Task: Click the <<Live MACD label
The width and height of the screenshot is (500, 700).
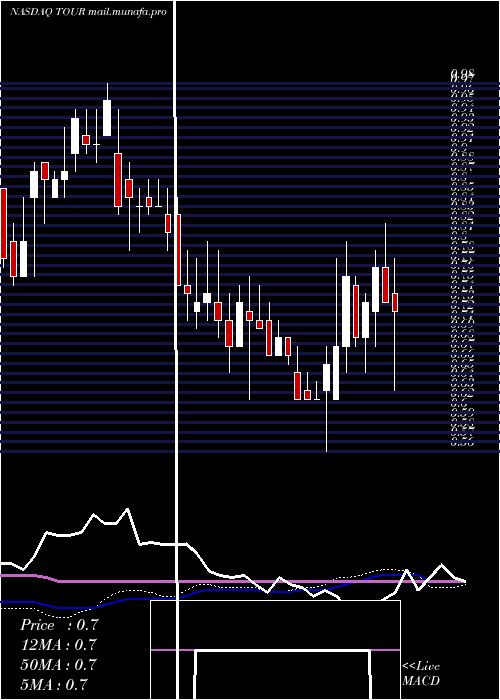Action: pos(421,674)
